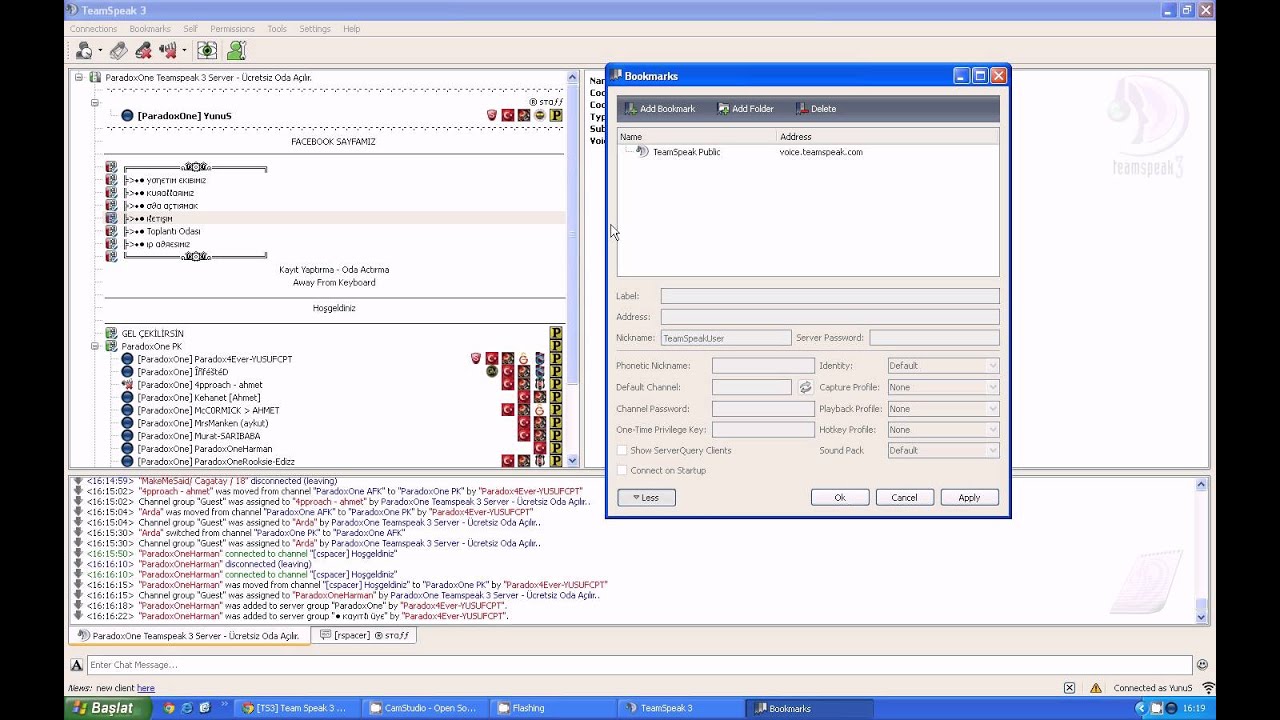Open the Tools menu
The width and height of the screenshot is (1280, 720).
277,29
